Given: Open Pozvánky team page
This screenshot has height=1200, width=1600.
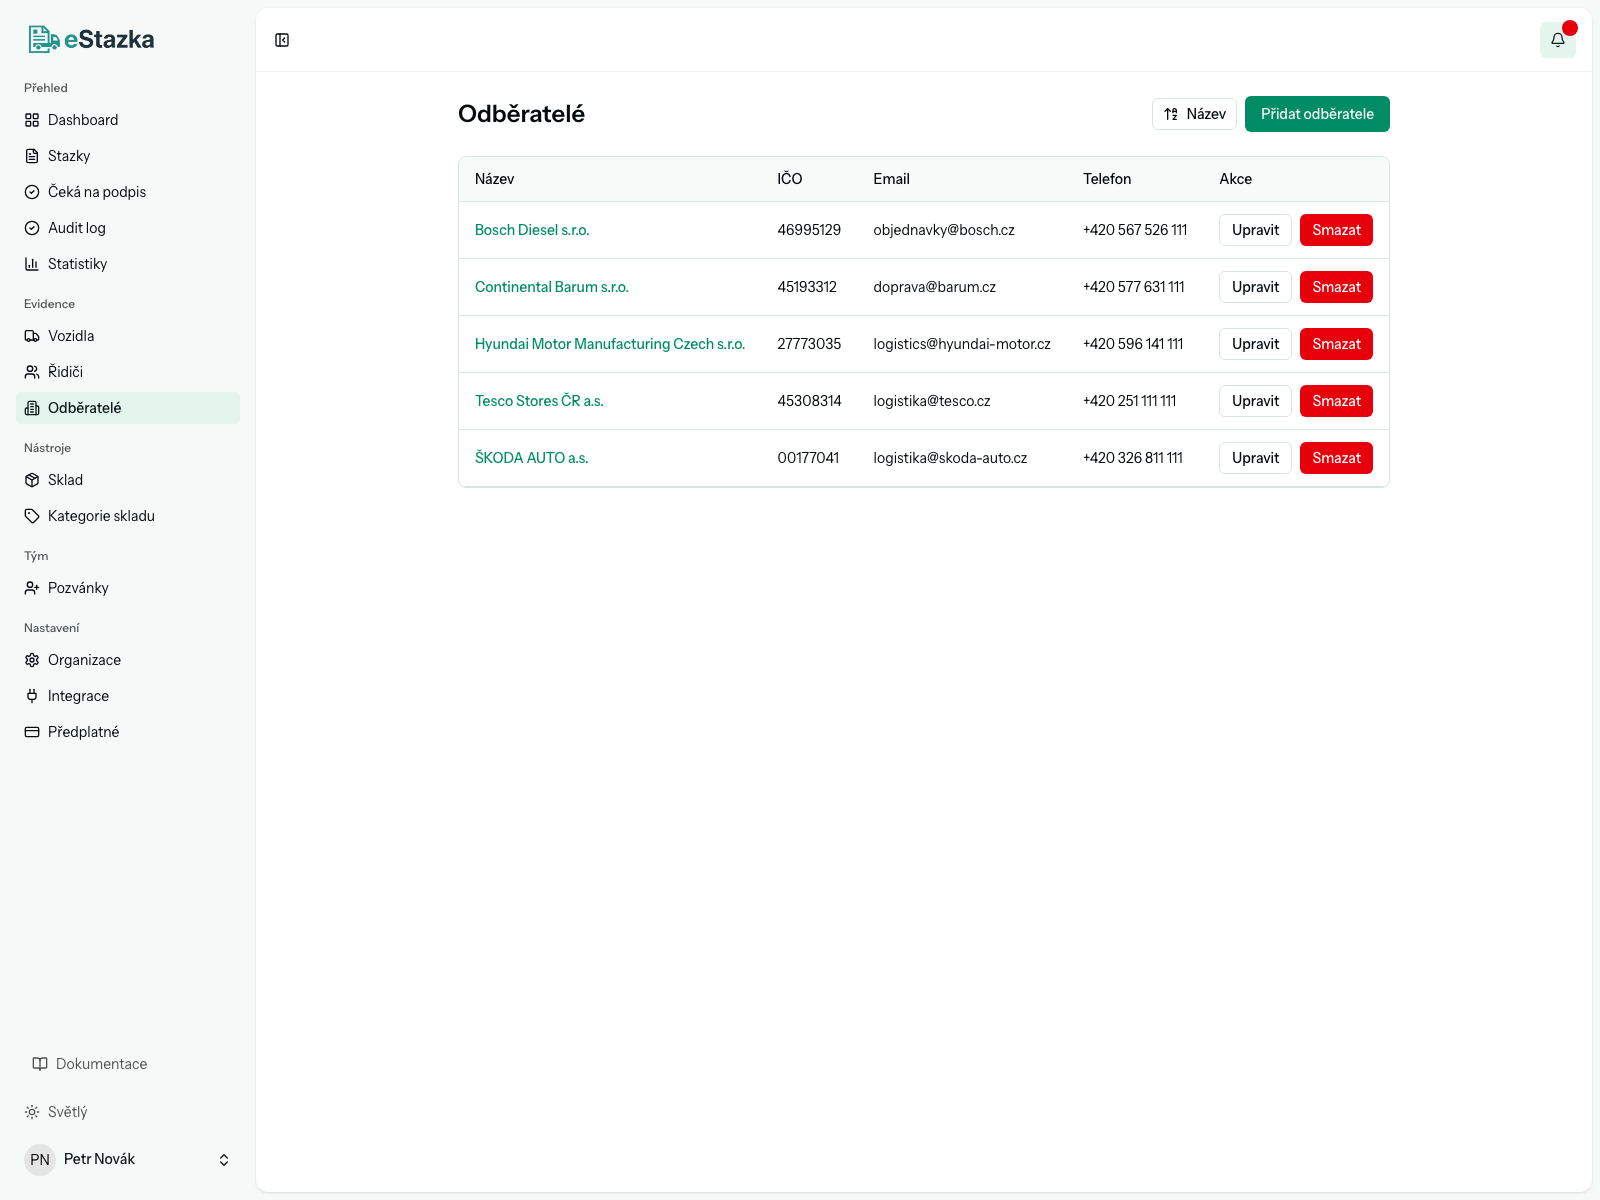Looking at the screenshot, I should (128, 588).
